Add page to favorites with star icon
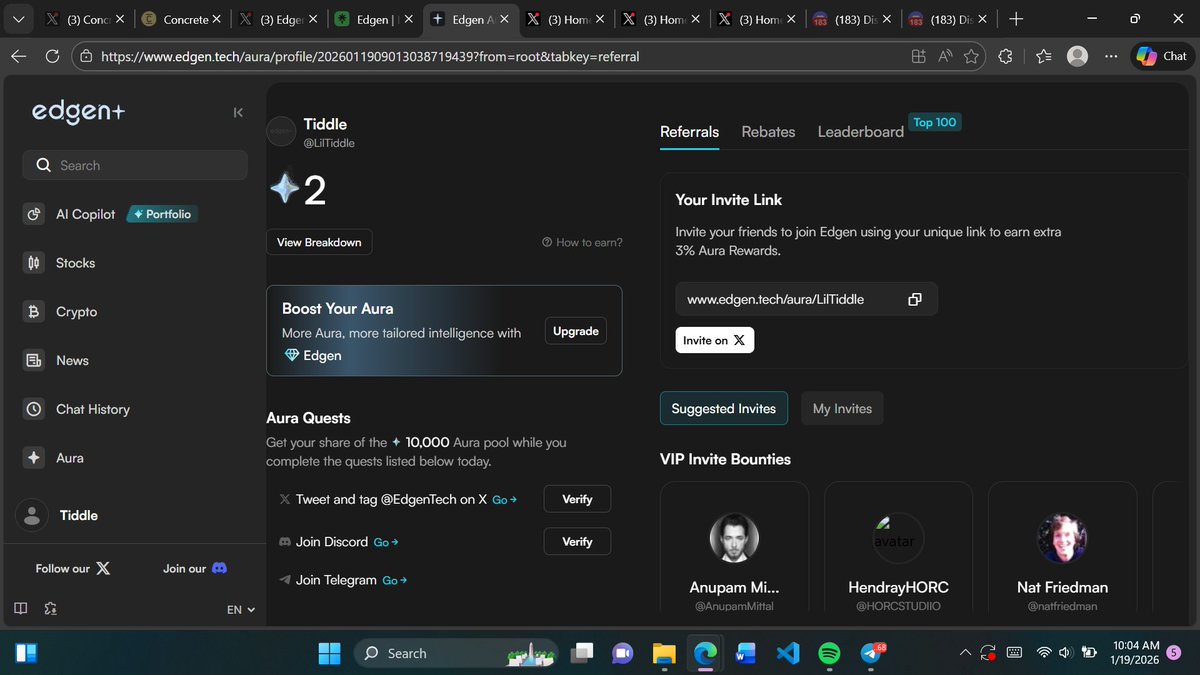Screen dimensions: 1200x675 (x=971, y=57)
